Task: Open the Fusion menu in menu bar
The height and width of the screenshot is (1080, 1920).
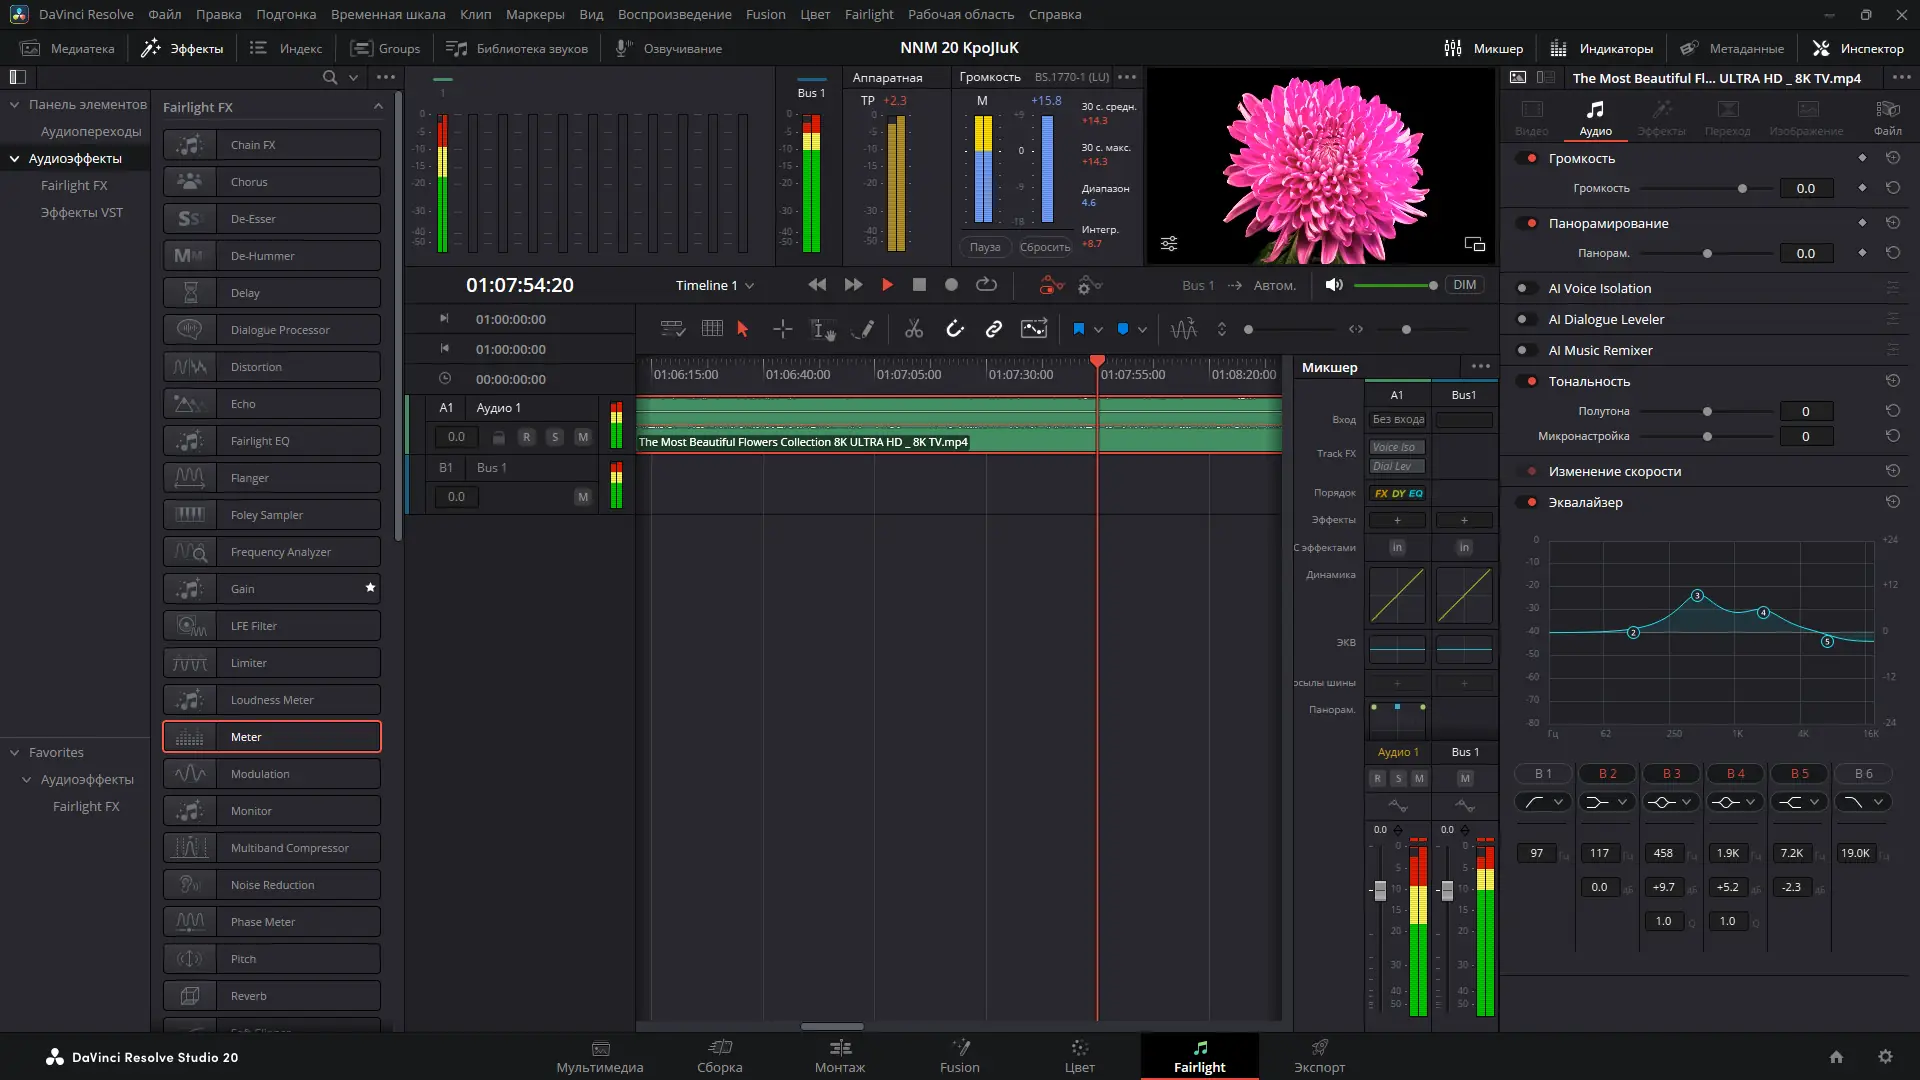Action: (765, 14)
